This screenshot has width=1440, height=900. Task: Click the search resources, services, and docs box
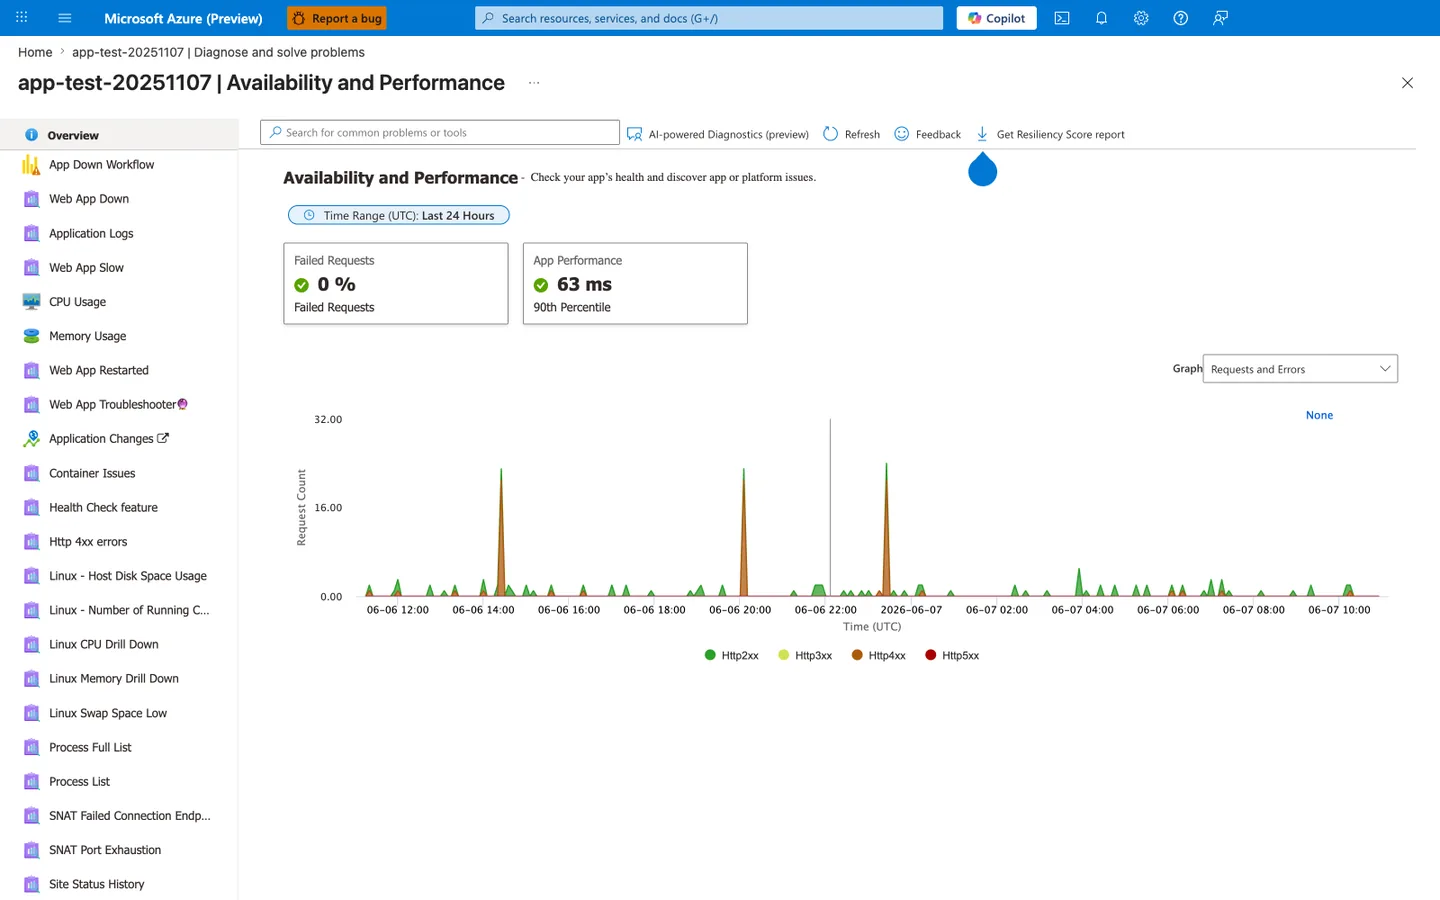pyautogui.click(x=709, y=18)
